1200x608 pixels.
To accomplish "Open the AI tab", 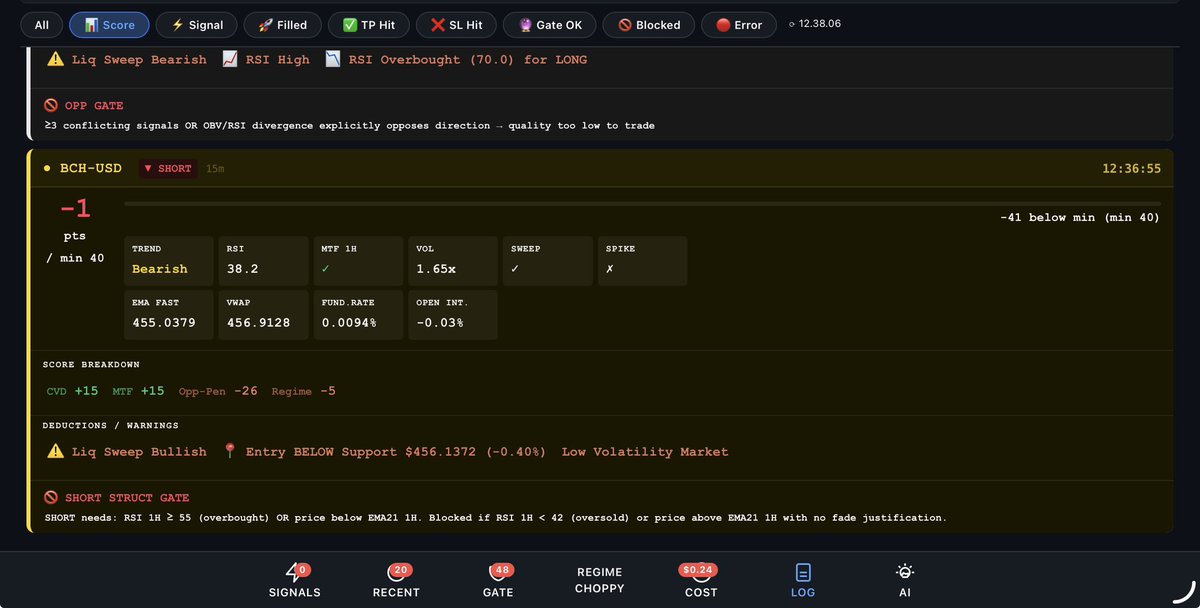I will (904, 580).
